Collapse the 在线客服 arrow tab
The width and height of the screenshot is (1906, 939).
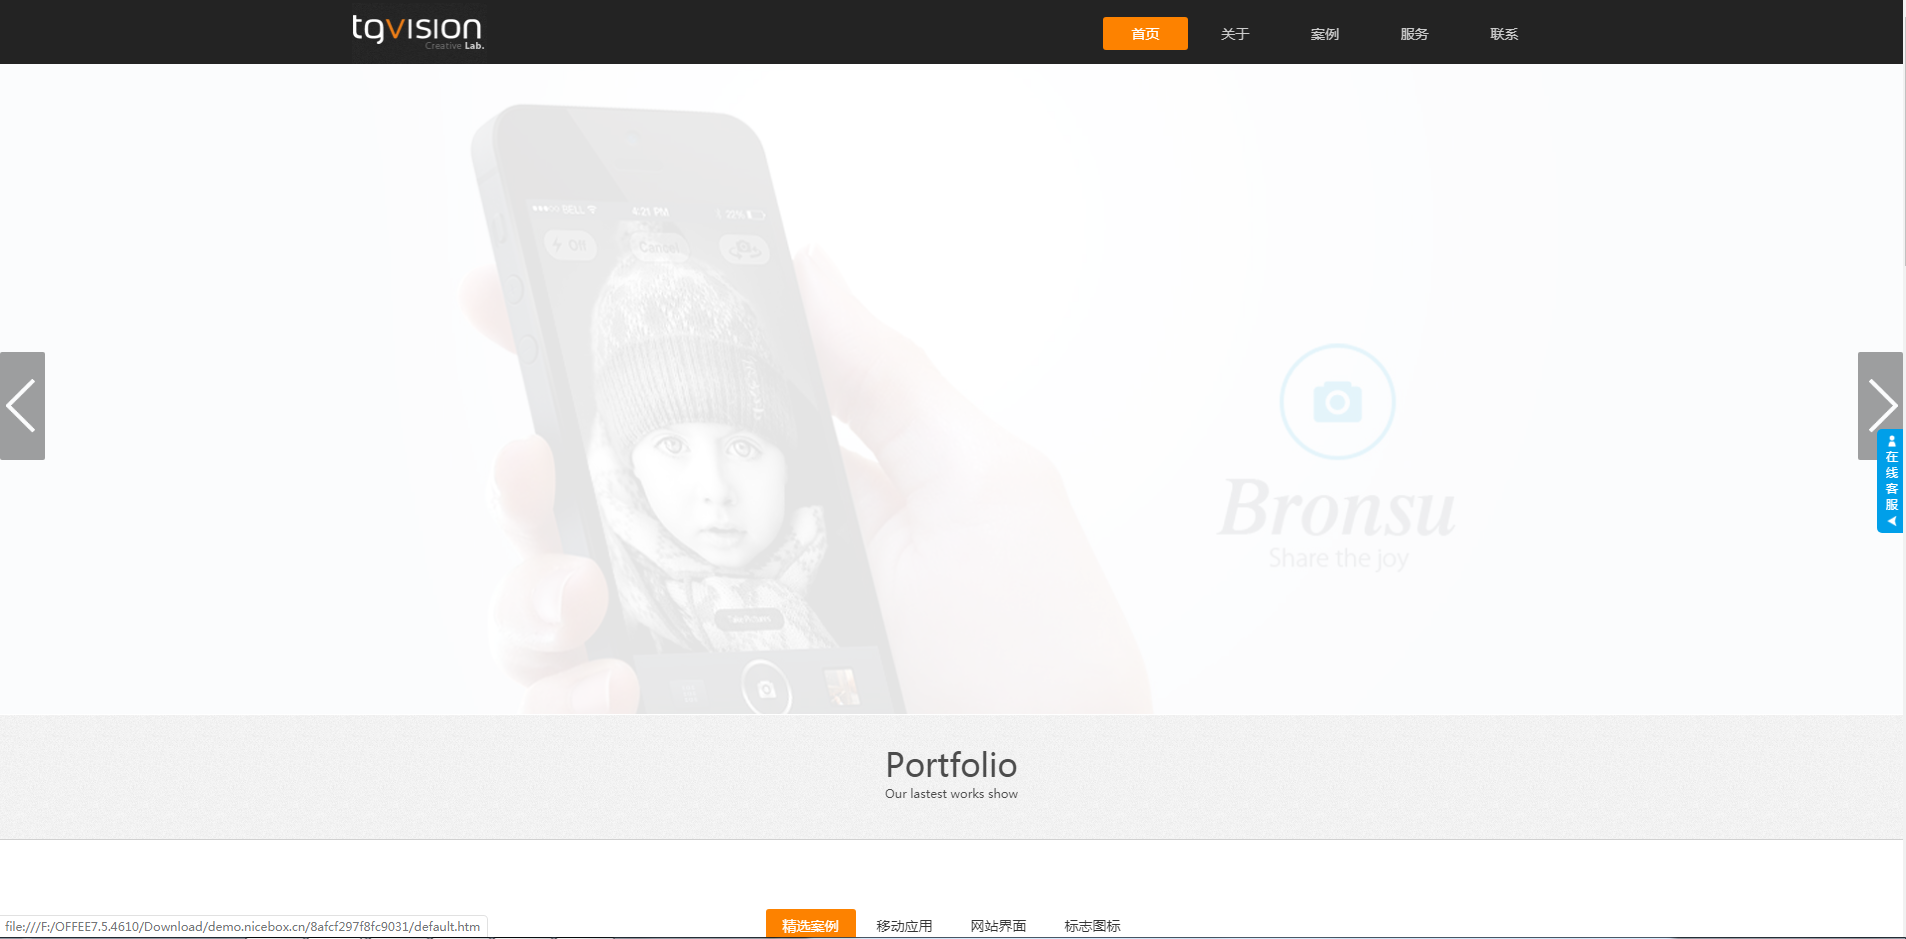pos(1891,521)
